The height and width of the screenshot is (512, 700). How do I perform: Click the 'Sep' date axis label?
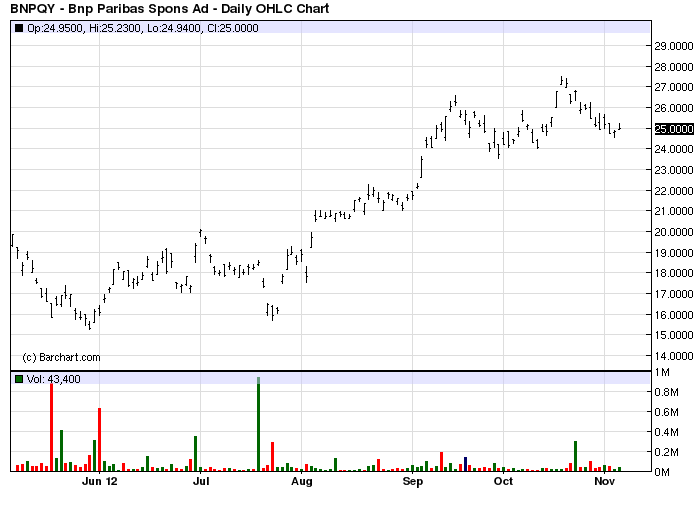412,481
